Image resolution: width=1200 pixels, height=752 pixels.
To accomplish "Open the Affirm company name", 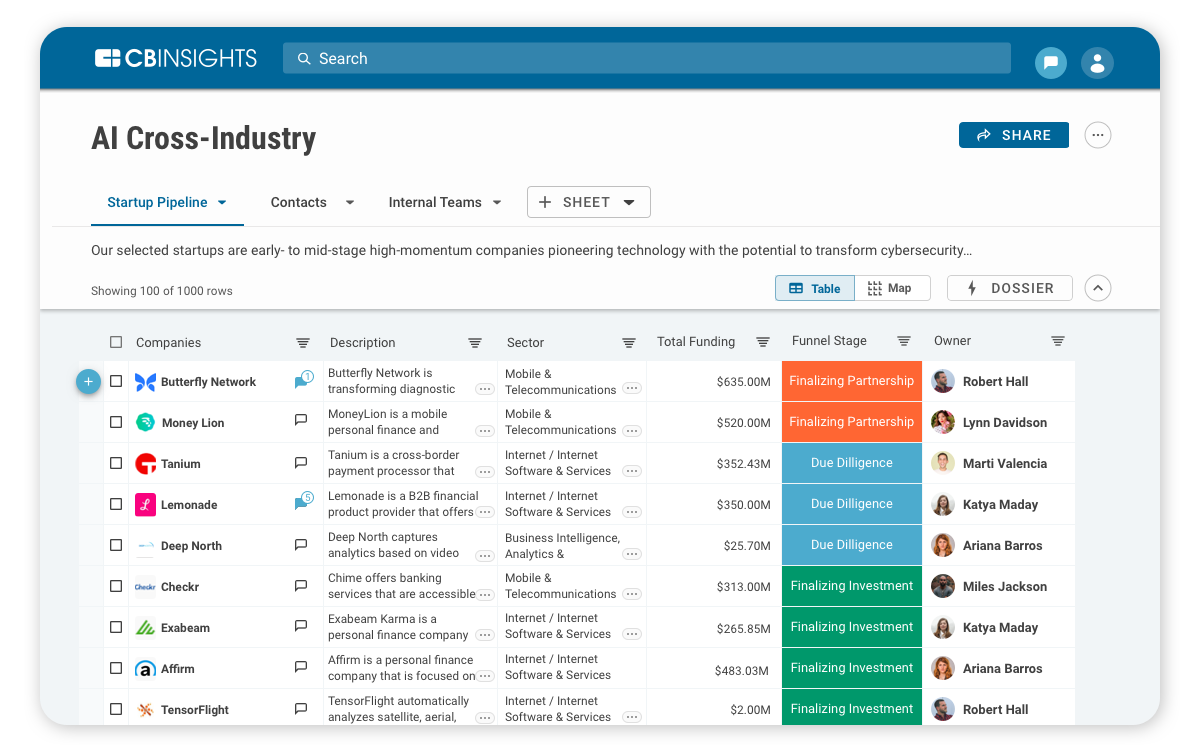I will click(x=178, y=669).
